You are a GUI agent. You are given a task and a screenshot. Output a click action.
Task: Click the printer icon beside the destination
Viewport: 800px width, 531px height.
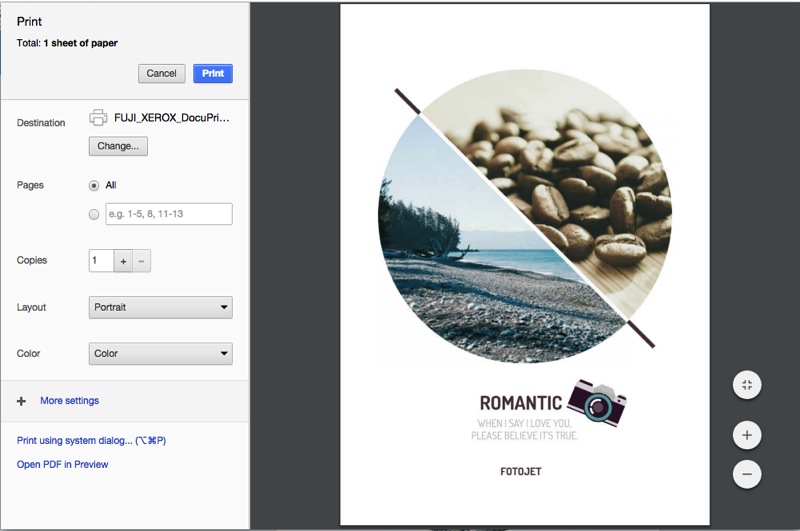coord(98,118)
